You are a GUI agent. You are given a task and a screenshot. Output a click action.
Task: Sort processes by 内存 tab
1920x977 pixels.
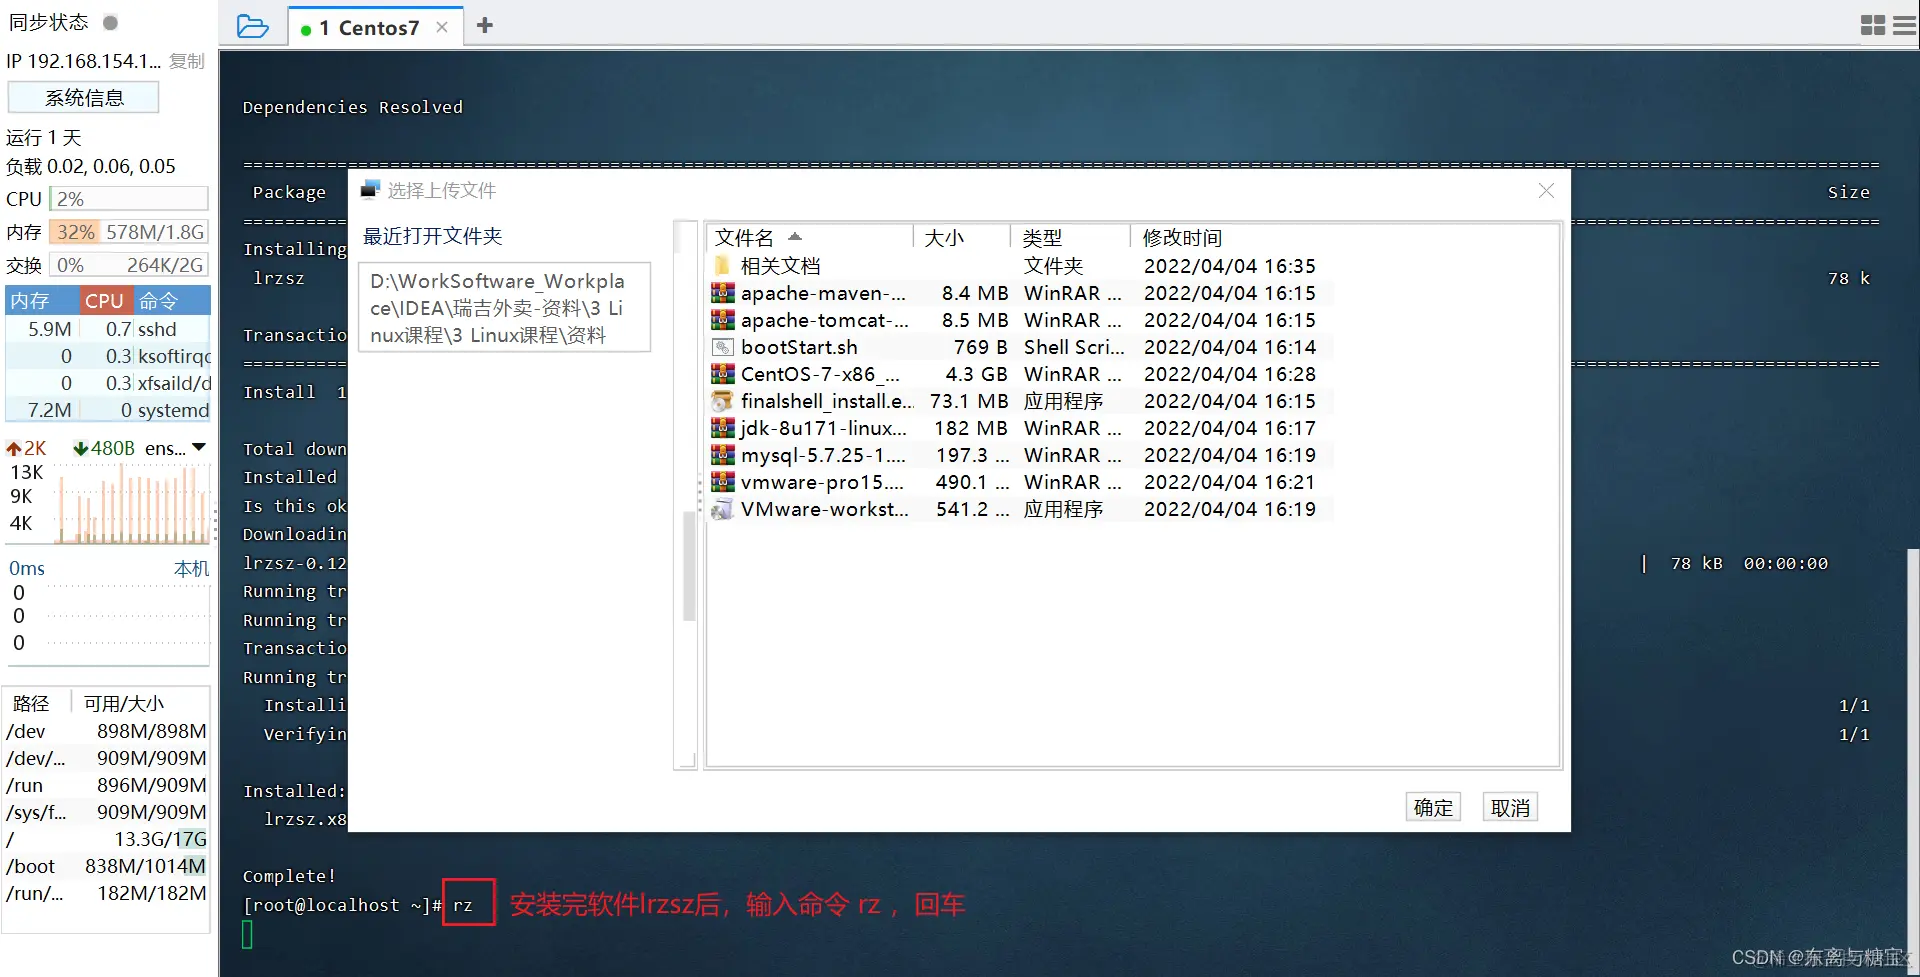click(42, 300)
